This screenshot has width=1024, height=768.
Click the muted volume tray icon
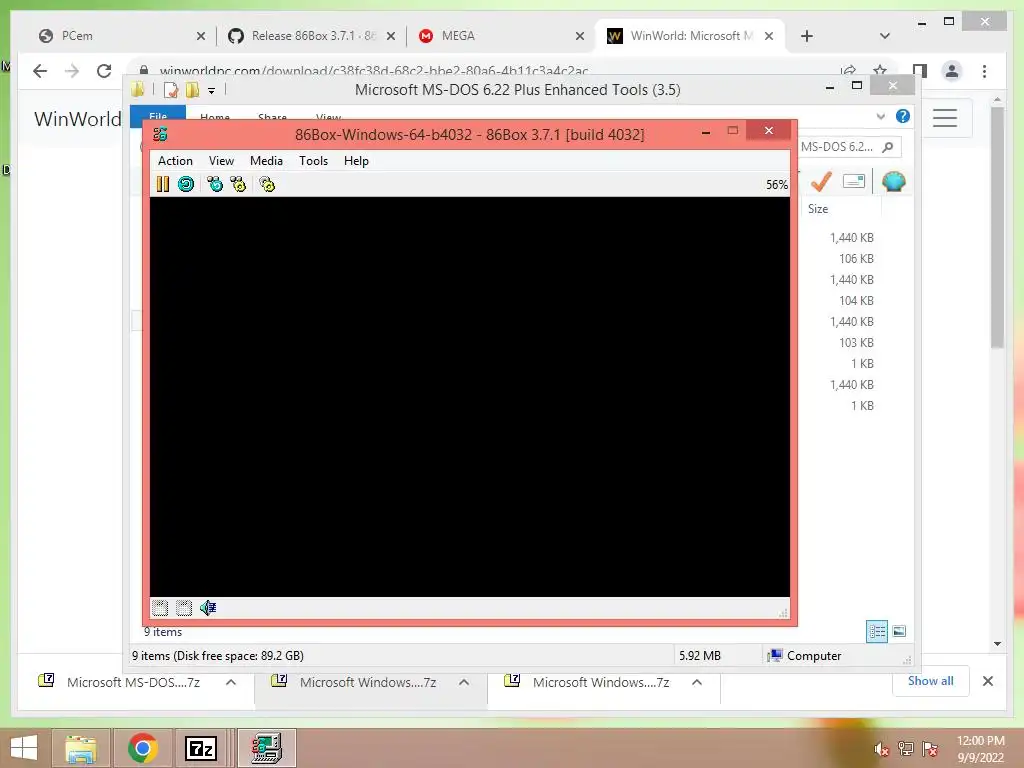pos(882,749)
